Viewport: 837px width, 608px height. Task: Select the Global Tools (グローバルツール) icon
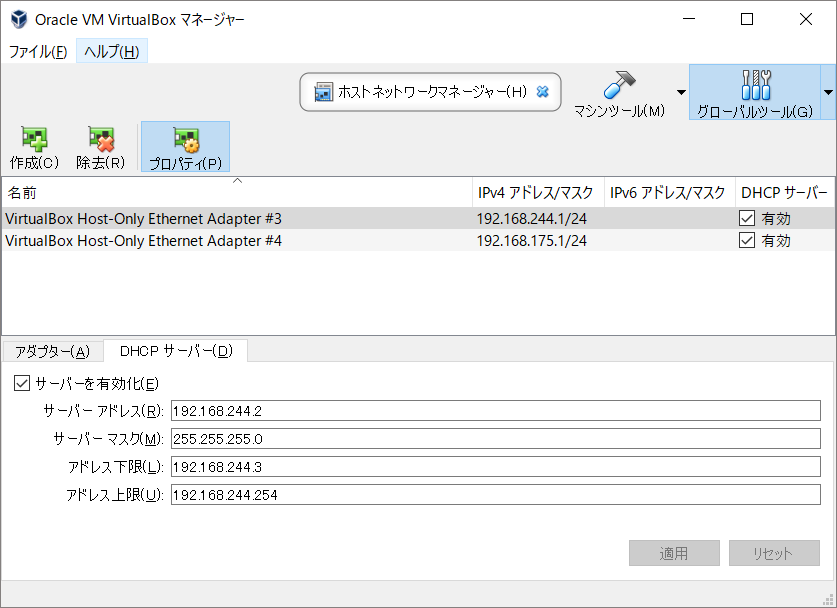pyautogui.click(x=755, y=85)
